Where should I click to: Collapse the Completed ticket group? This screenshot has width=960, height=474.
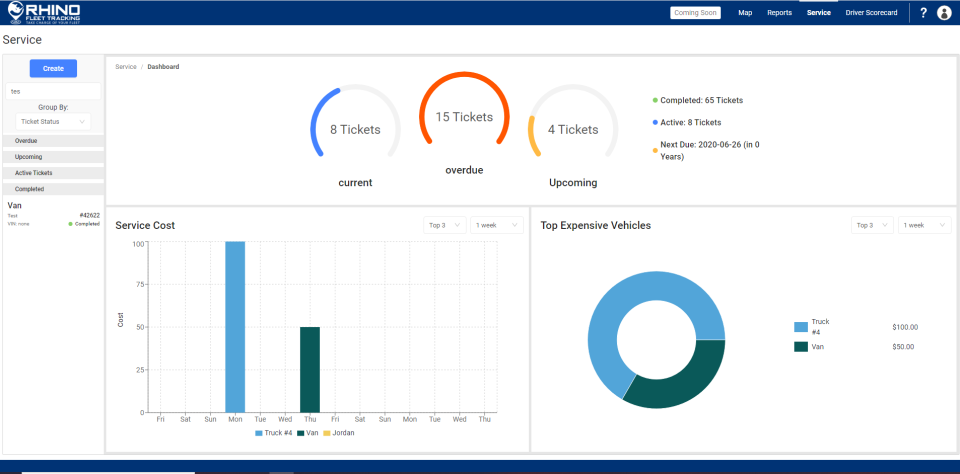[x=53, y=189]
